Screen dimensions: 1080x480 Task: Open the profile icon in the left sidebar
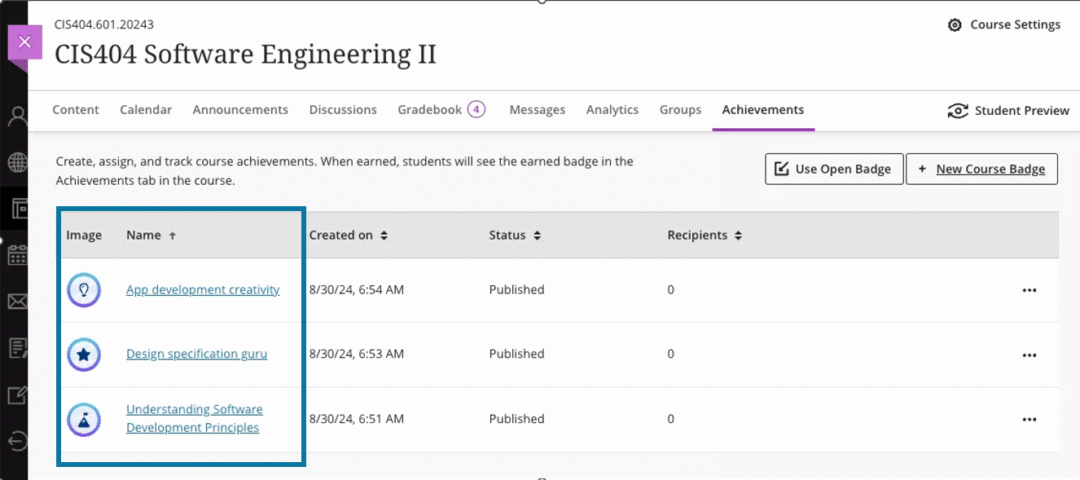(17, 116)
